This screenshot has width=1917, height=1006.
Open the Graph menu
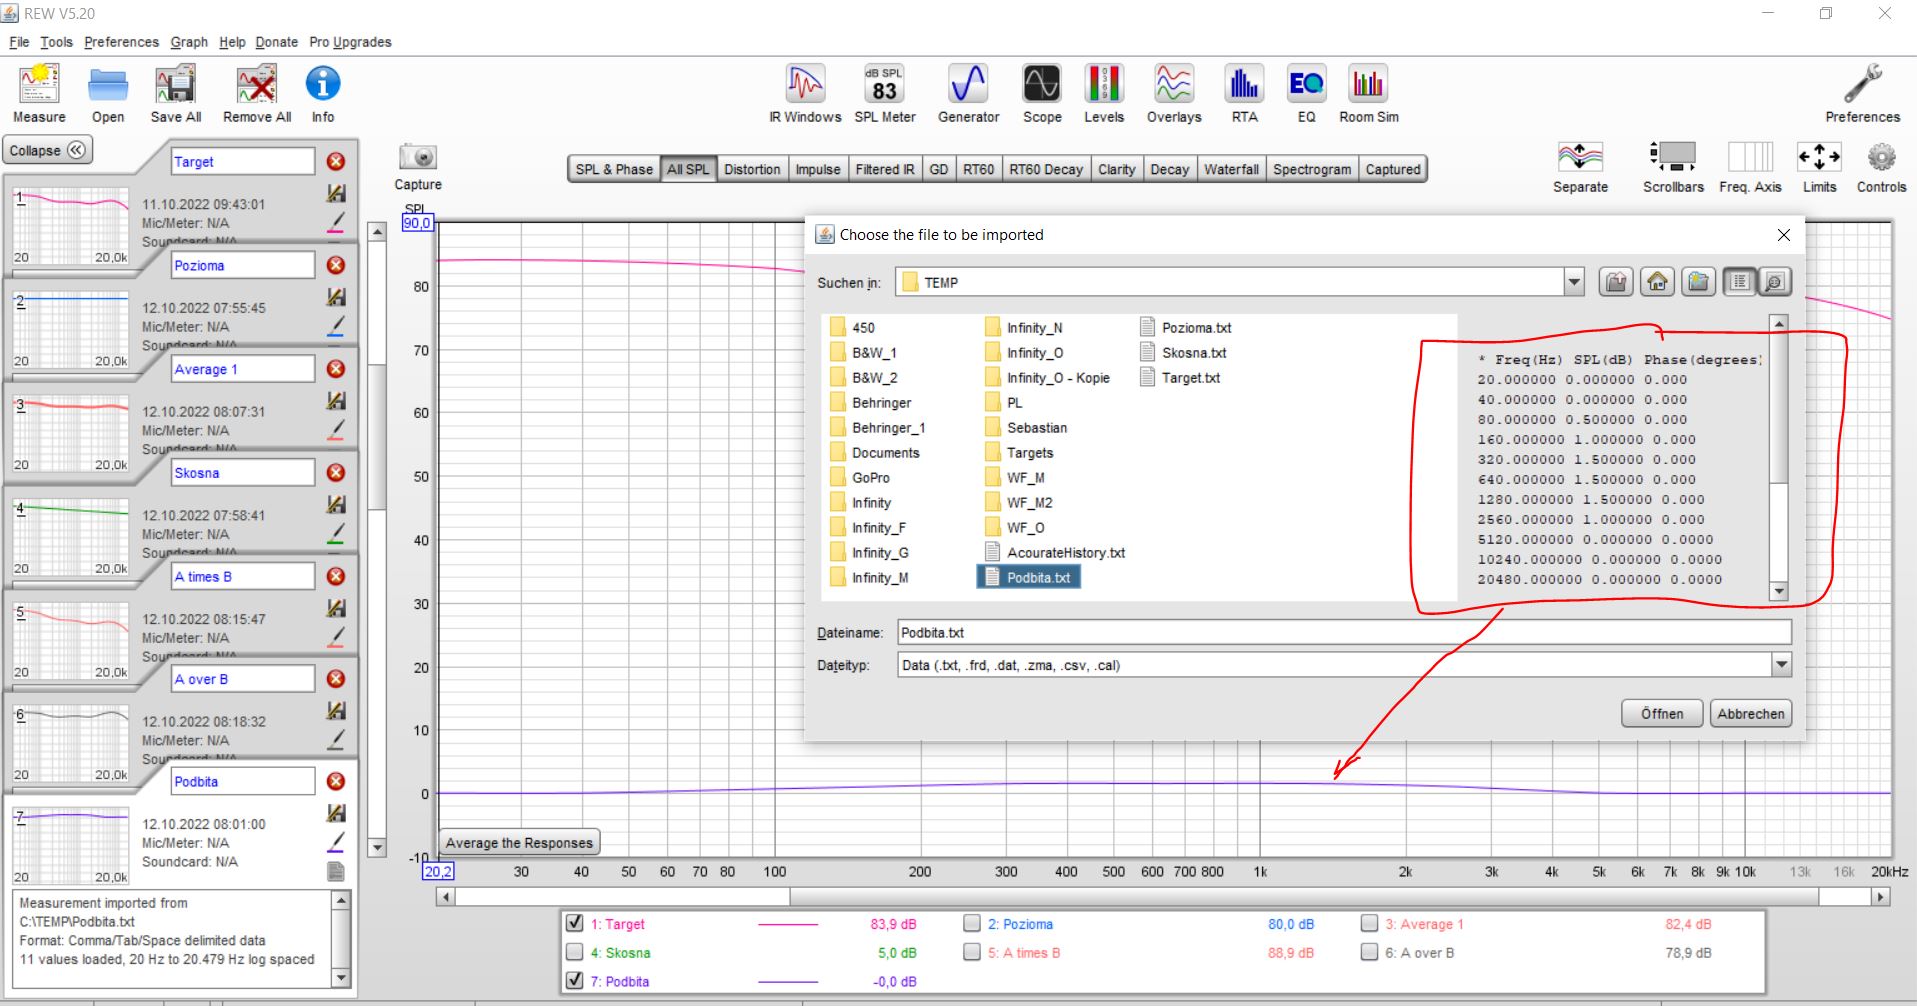(x=189, y=42)
